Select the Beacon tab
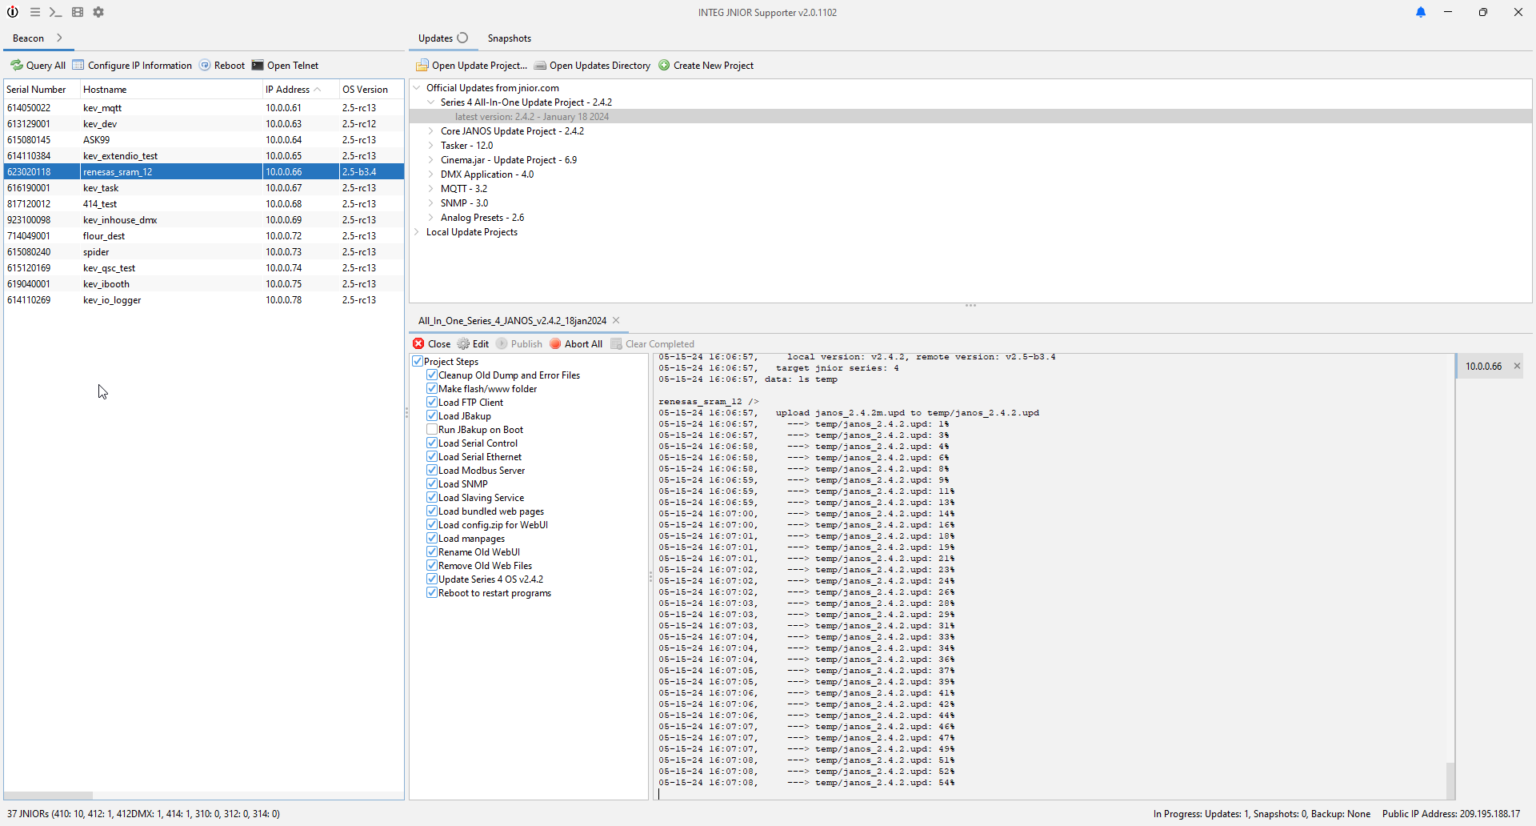The image size is (1536, 826). 28,39
